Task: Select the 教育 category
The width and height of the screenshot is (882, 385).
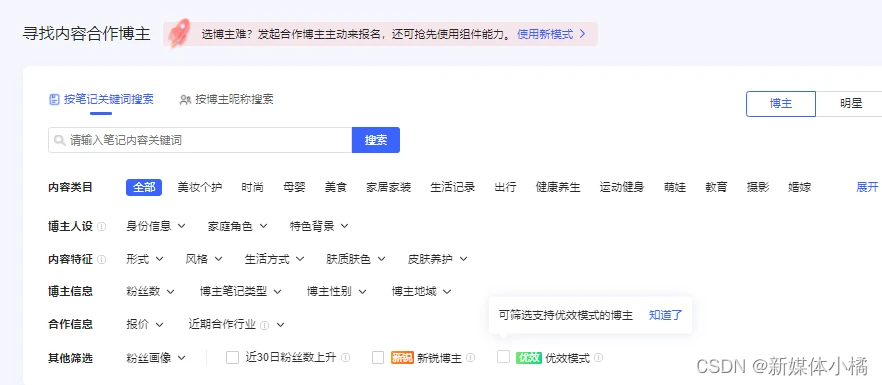Action: click(716, 187)
